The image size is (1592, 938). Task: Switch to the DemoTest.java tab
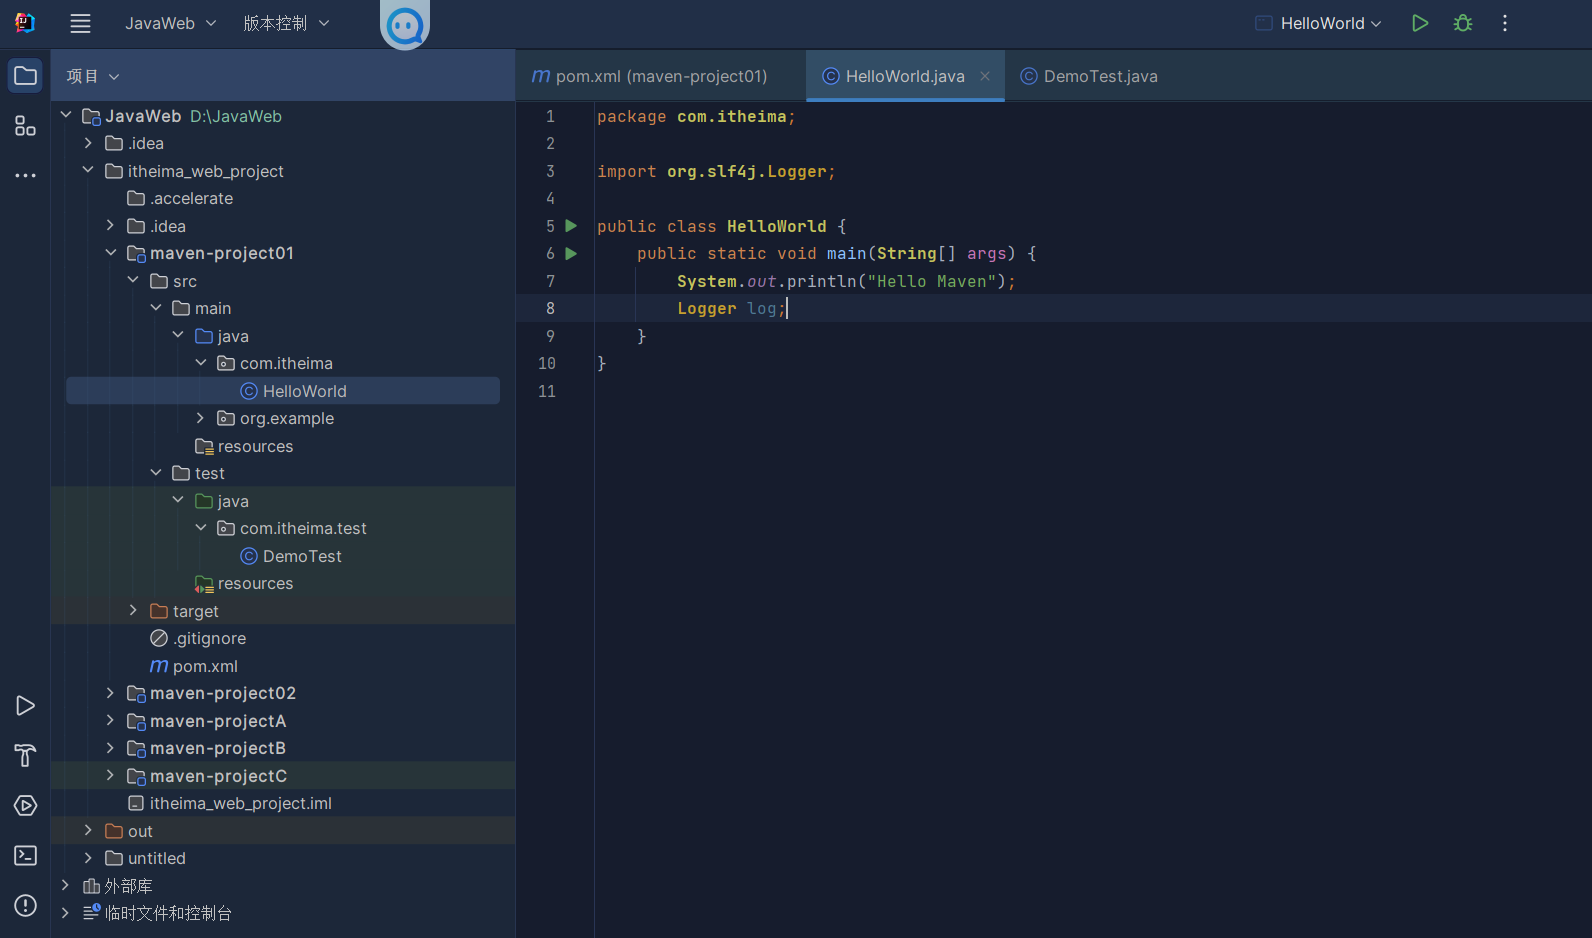tap(1089, 76)
